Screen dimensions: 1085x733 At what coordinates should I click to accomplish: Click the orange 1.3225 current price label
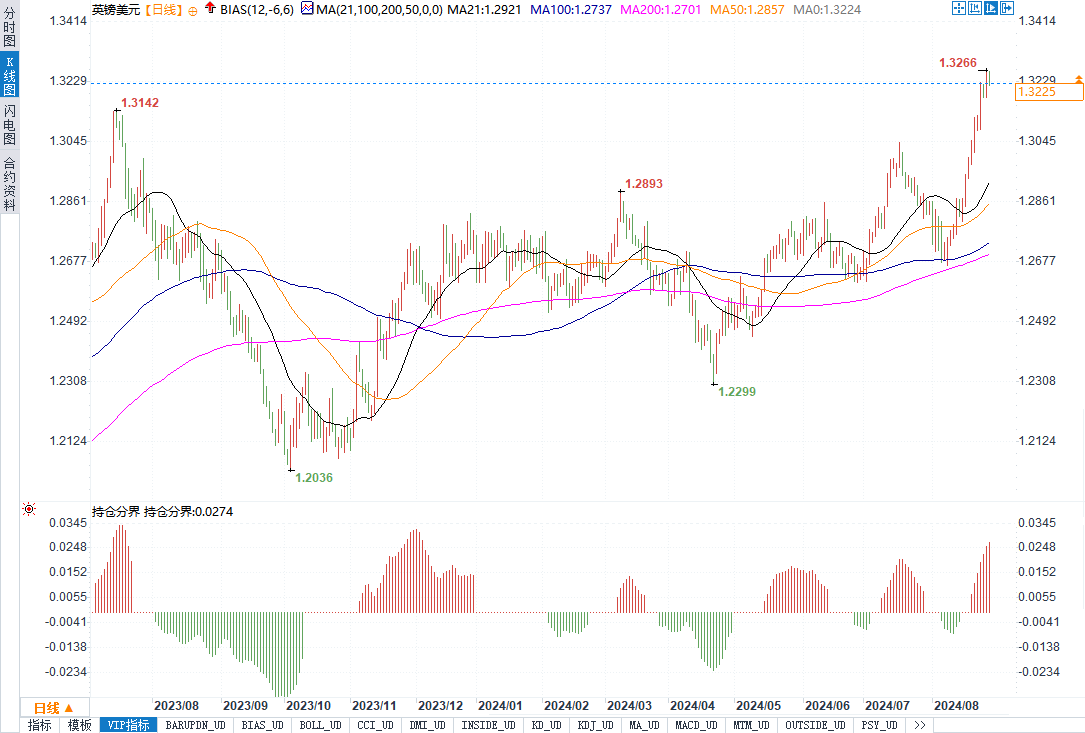pos(1049,91)
